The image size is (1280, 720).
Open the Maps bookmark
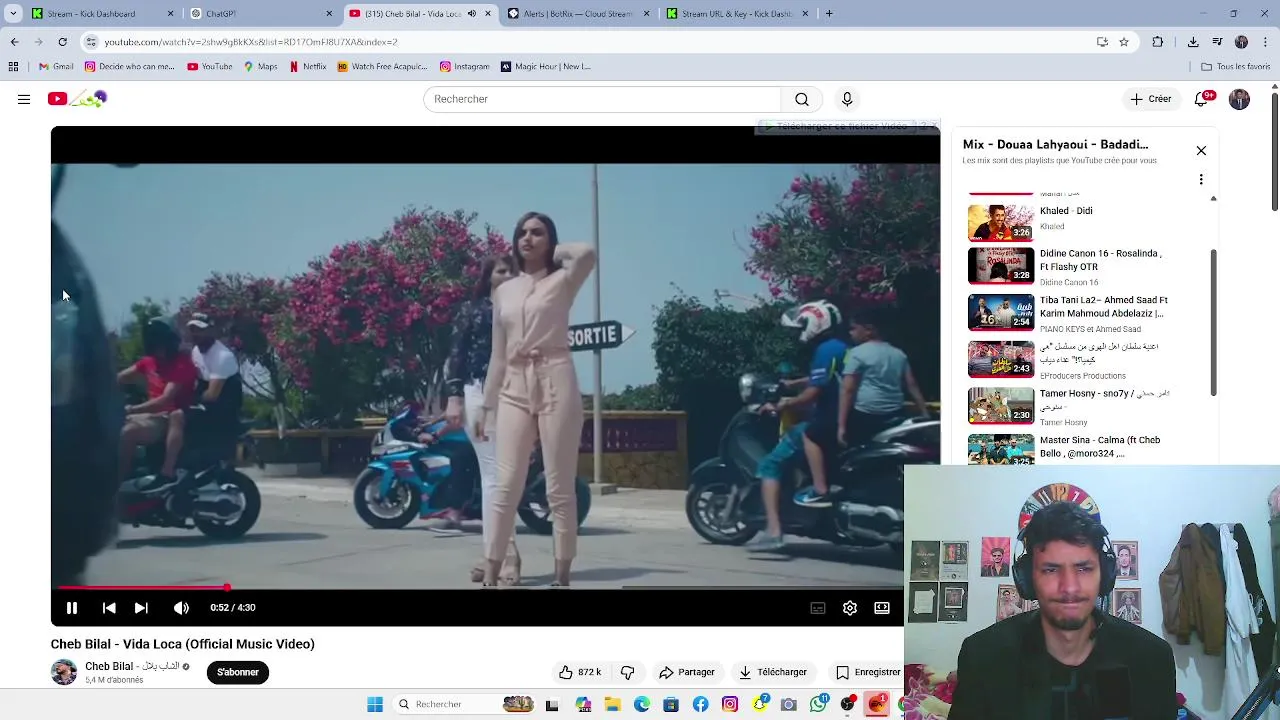pyautogui.click(x=260, y=67)
